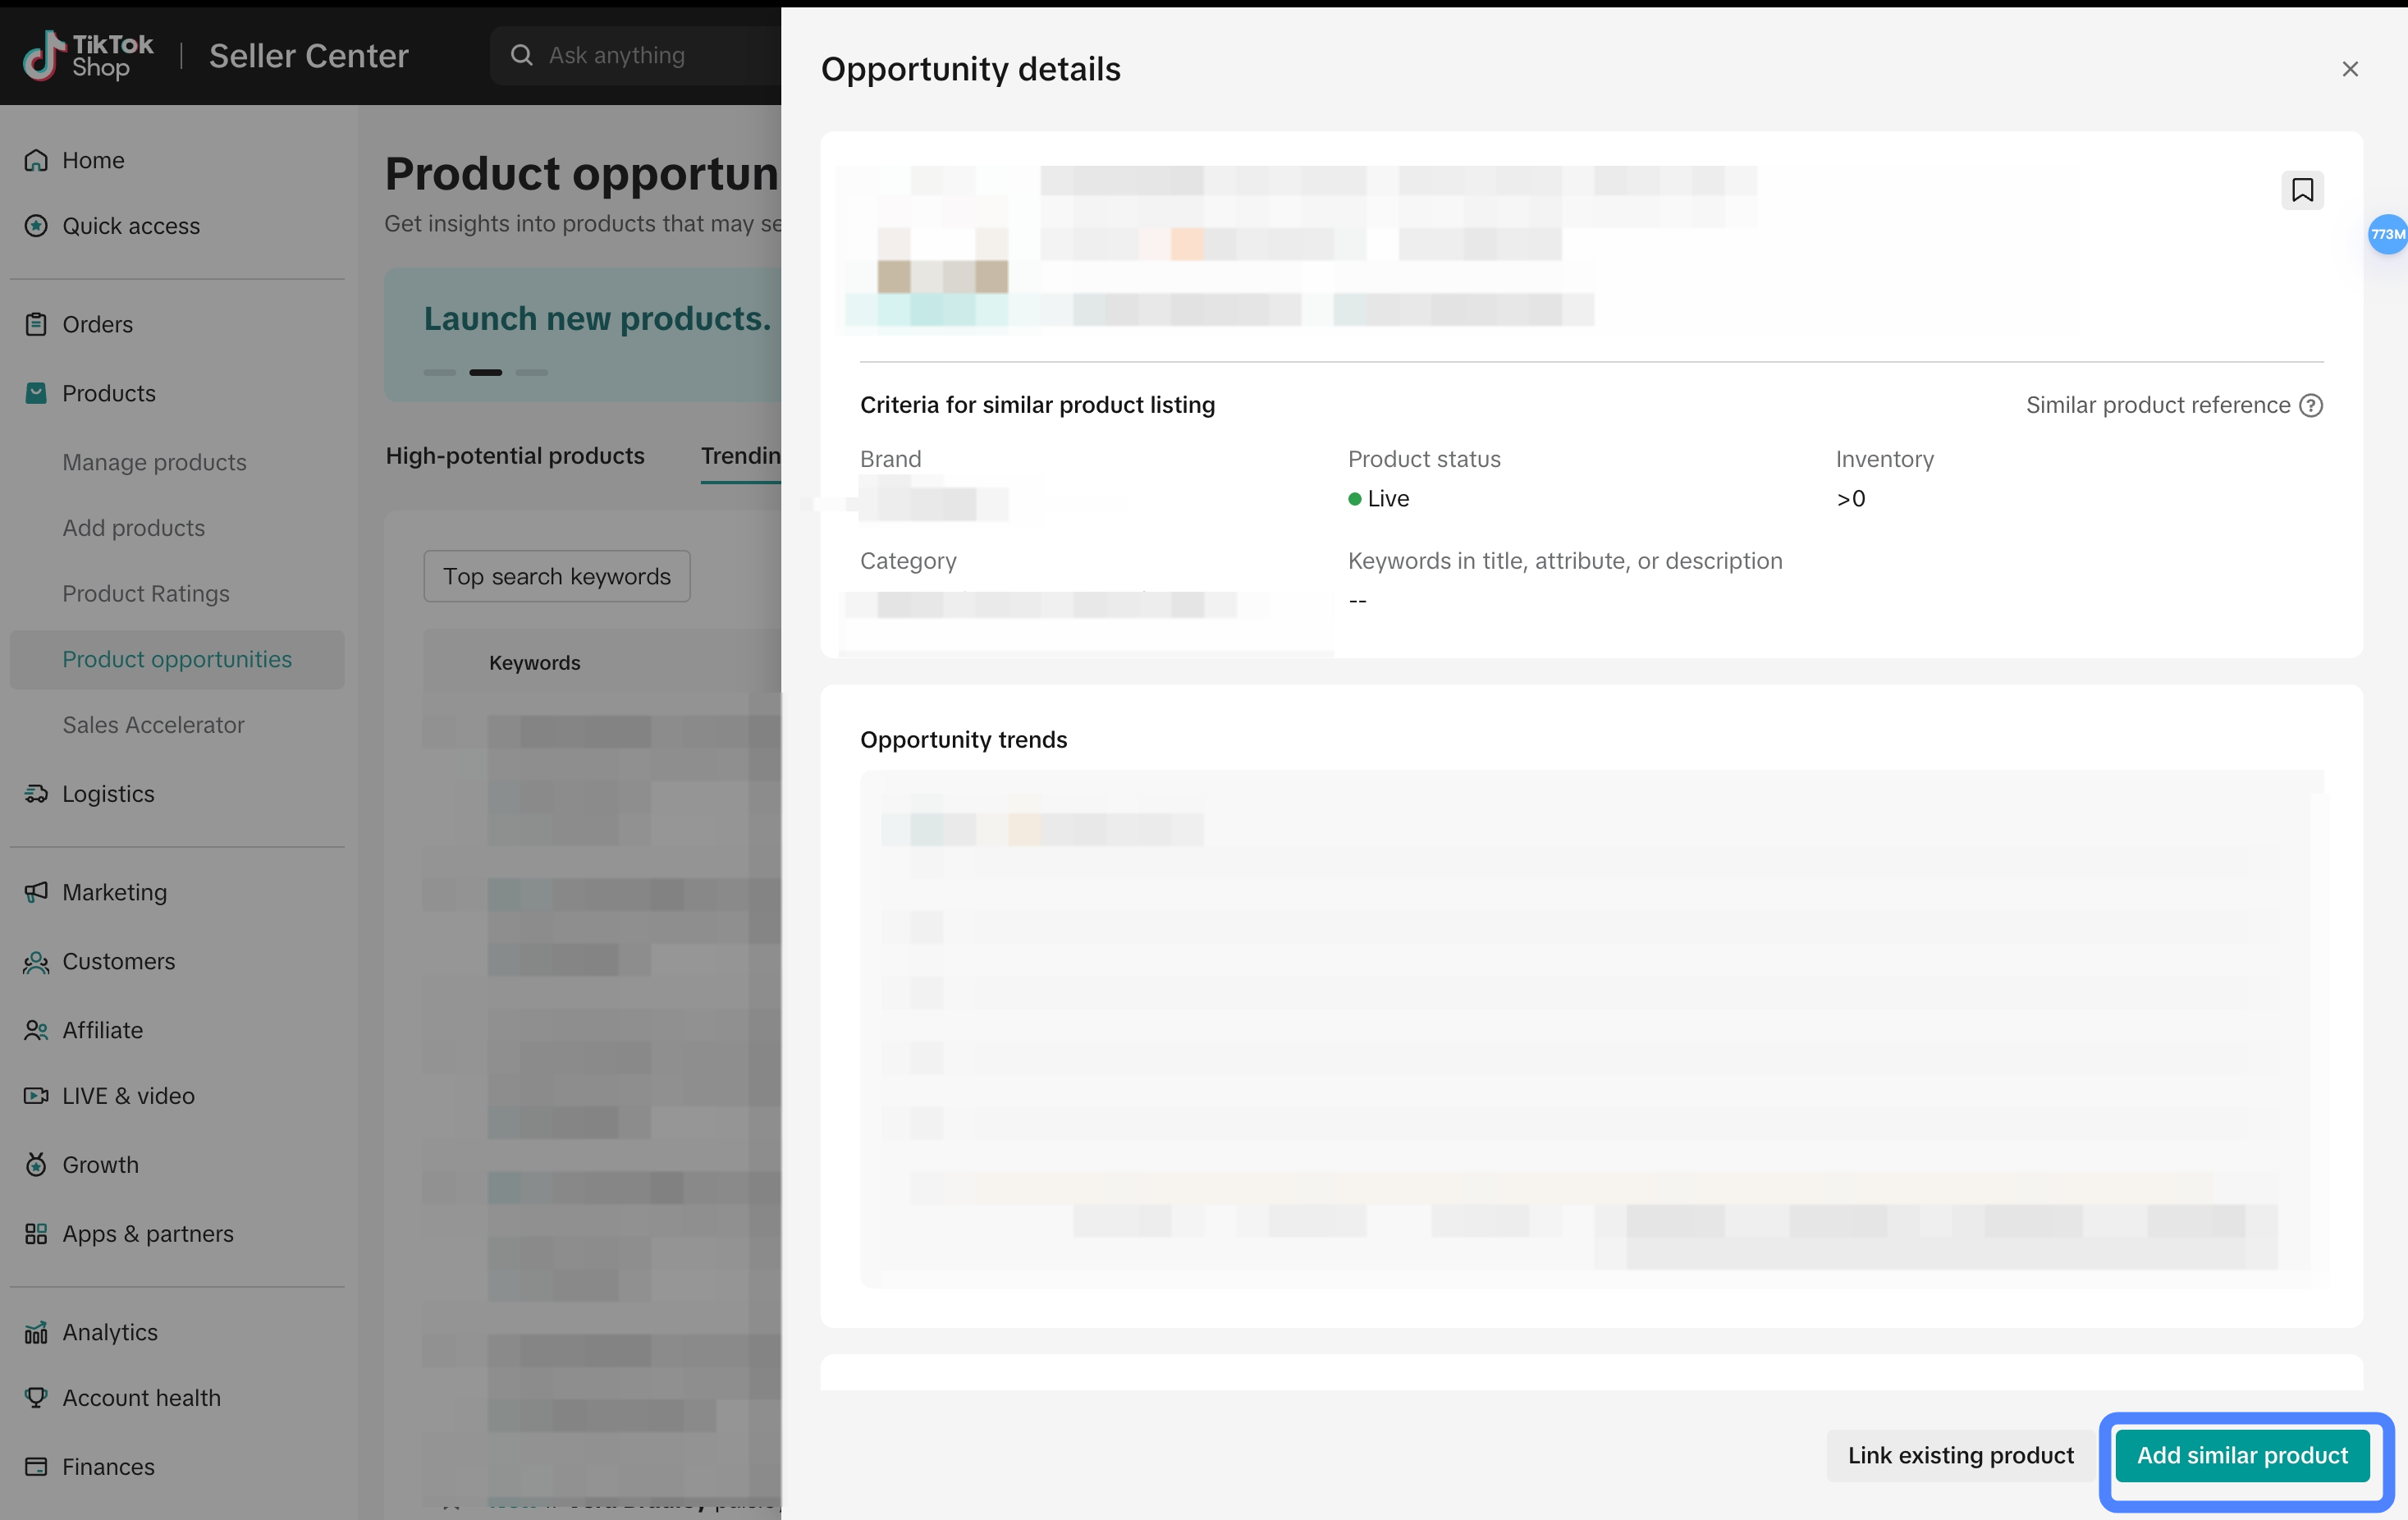Click the Similar product reference text
2408x1520 pixels.
click(x=2158, y=405)
